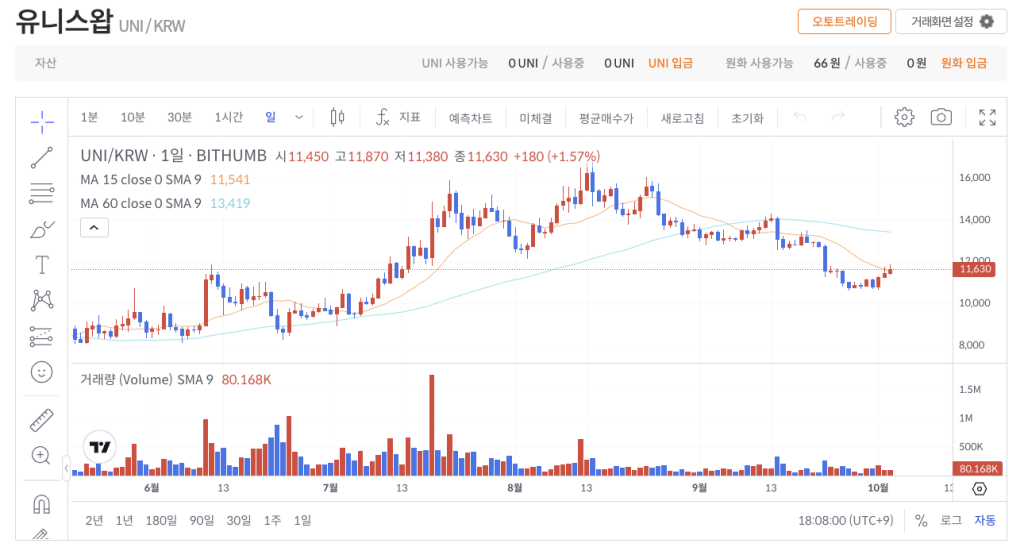The image size is (1024, 551).
Task: Toggle the log scale option
Action: coord(951,520)
